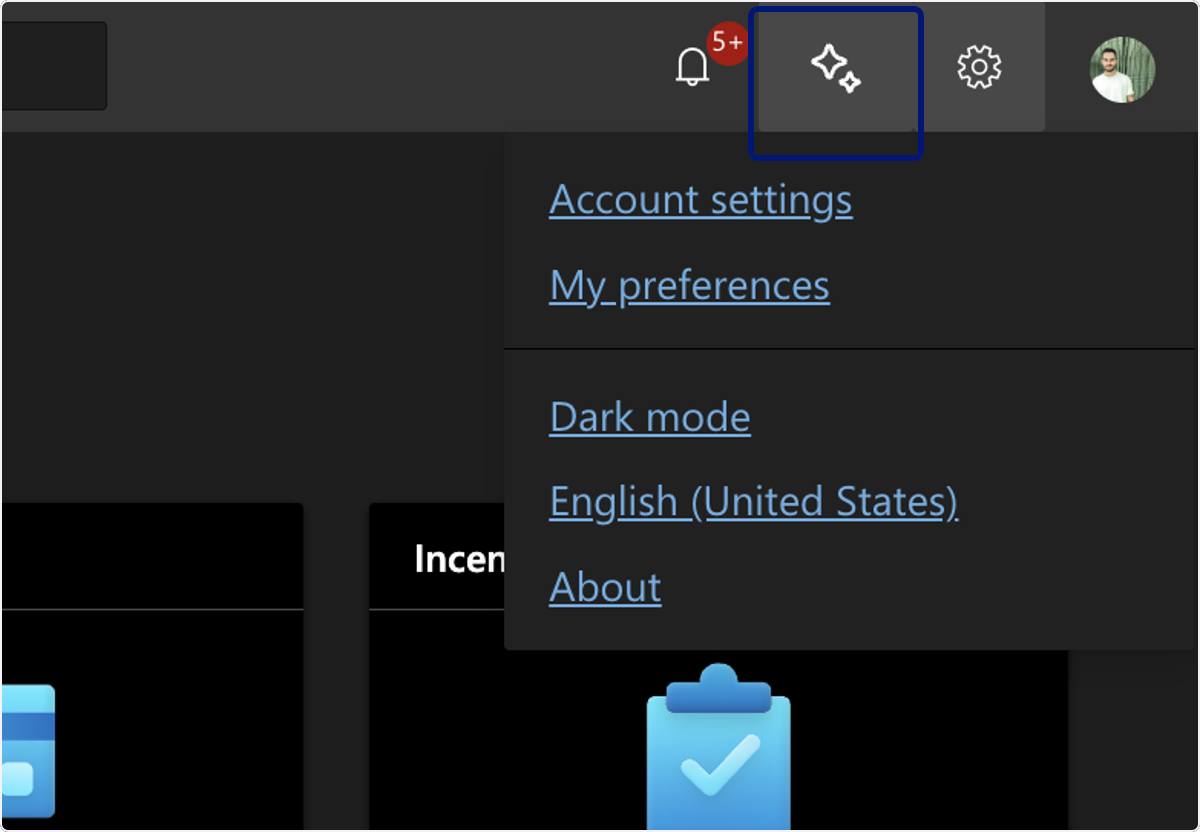Screen dimensions: 1200x832
Task: Open Account settings link
Action: pos(701,200)
